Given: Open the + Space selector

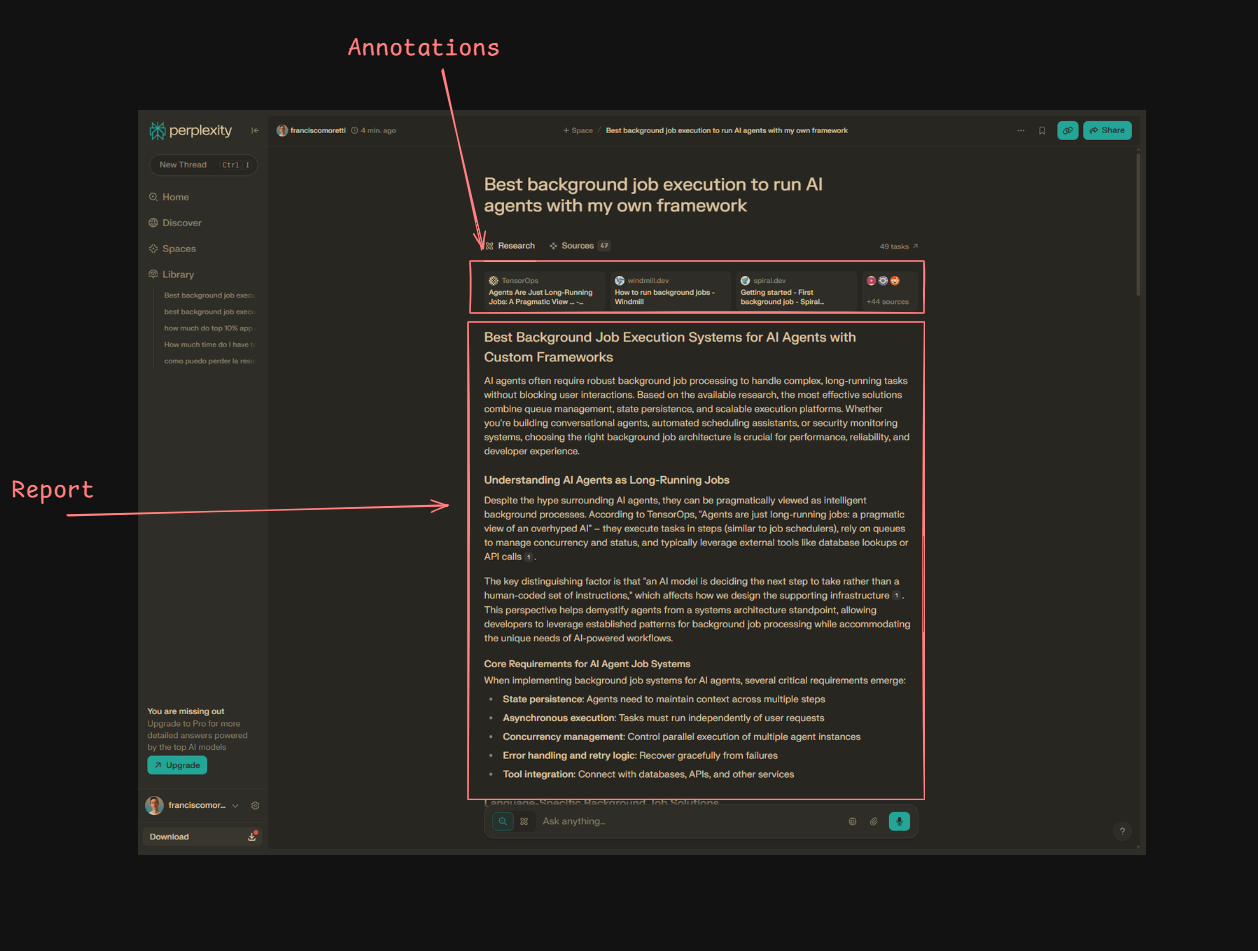Looking at the screenshot, I should coord(576,130).
